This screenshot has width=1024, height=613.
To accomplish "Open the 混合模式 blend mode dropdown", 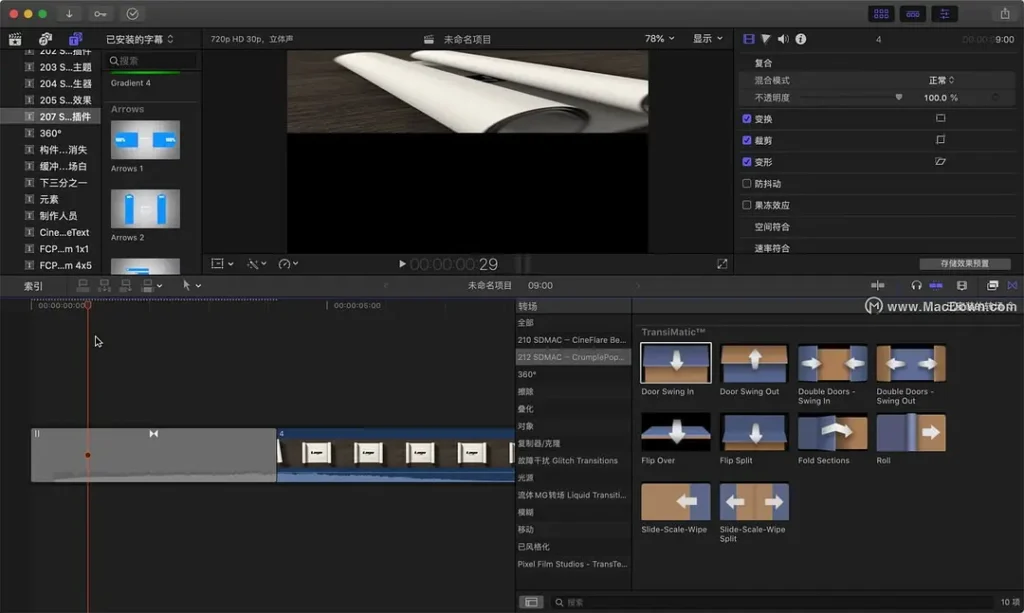I will (x=940, y=80).
